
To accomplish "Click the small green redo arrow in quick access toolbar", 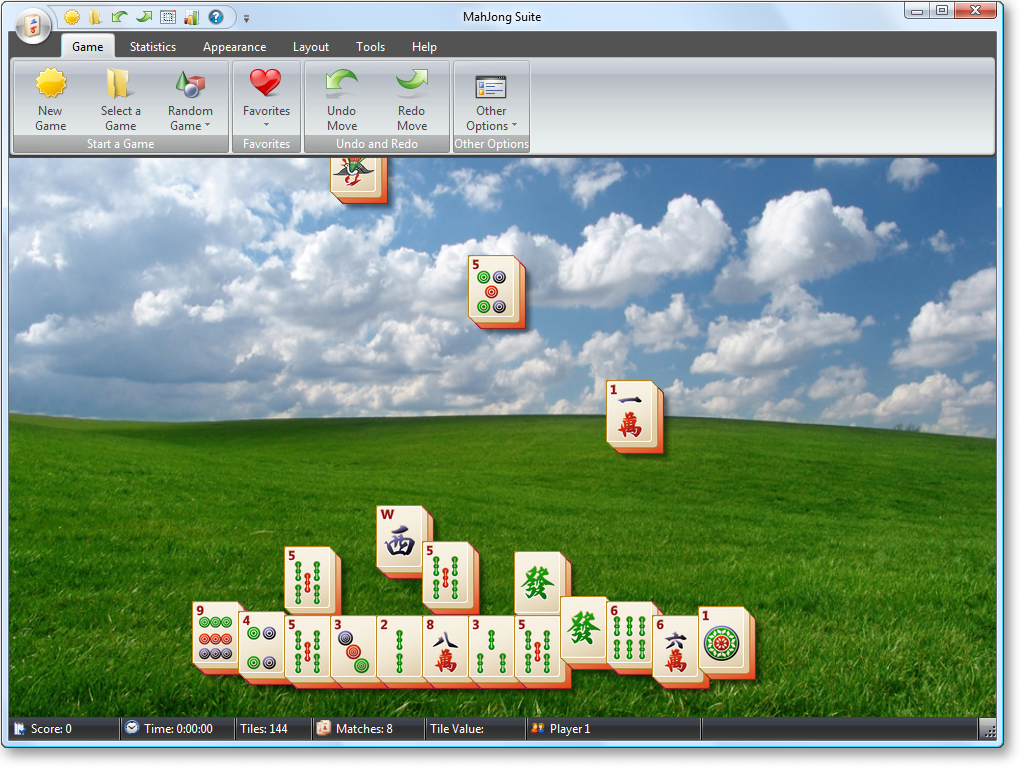I will click(143, 17).
